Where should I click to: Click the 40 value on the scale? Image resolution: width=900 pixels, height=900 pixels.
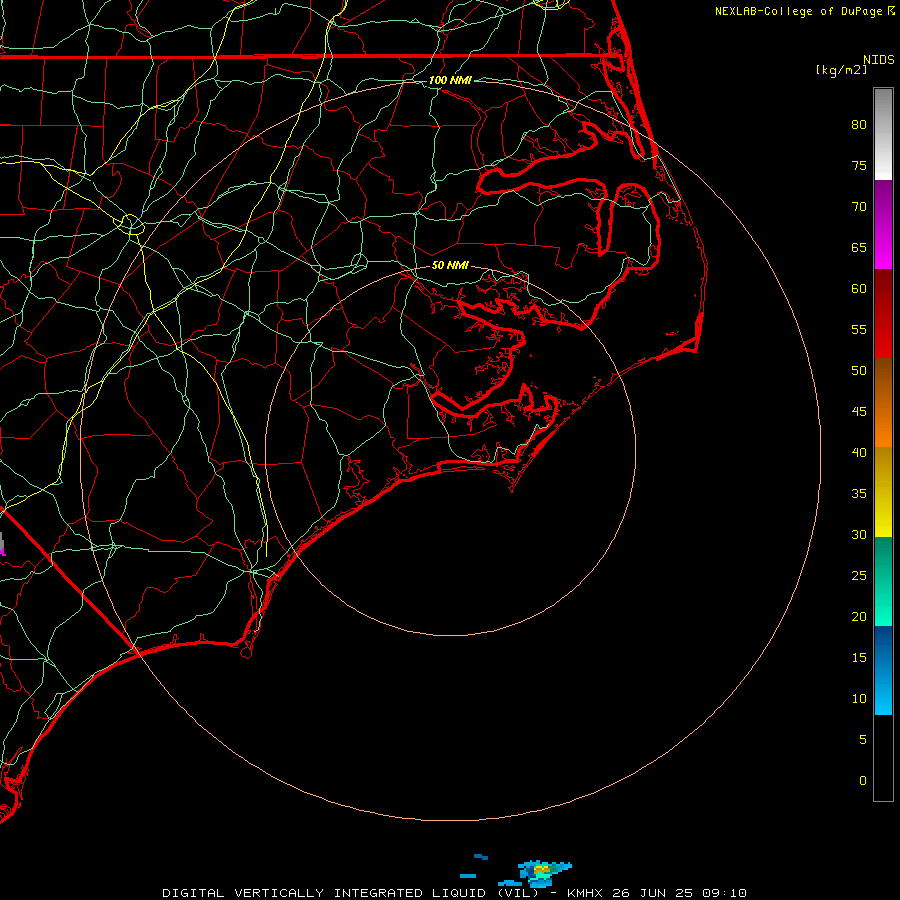[x=859, y=452]
